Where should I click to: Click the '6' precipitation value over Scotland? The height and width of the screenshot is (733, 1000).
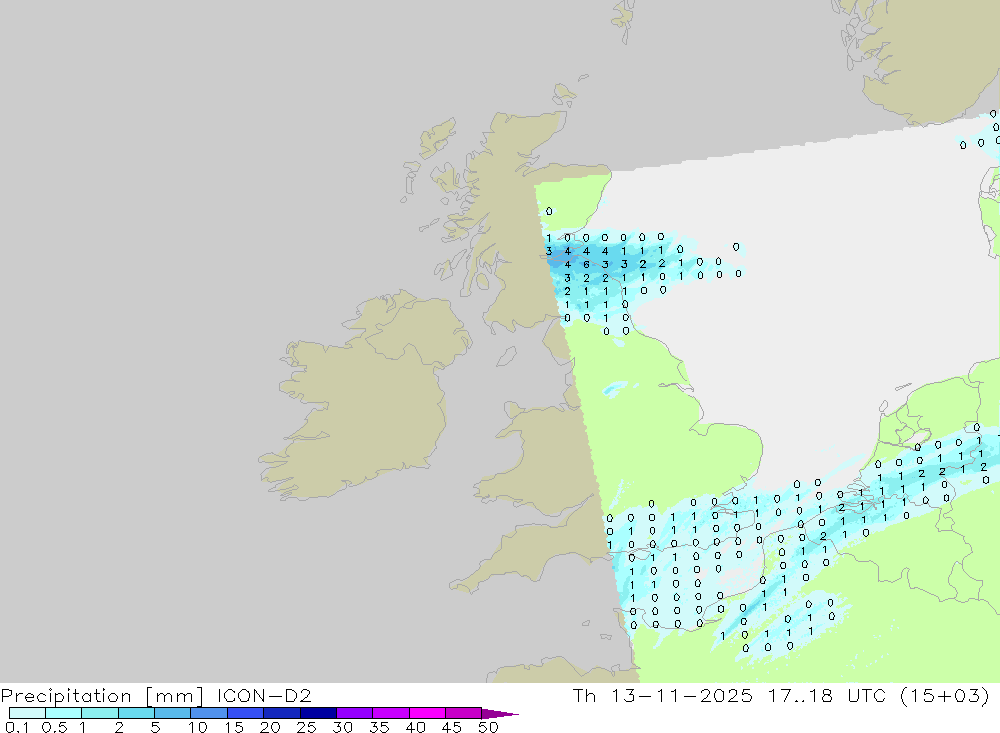click(586, 264)
